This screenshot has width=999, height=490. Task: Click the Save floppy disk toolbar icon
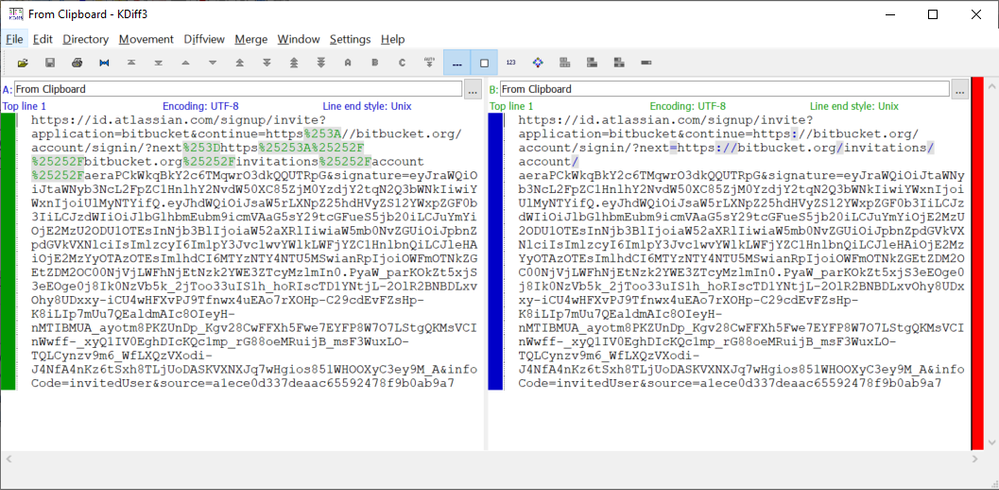point(50,63)
